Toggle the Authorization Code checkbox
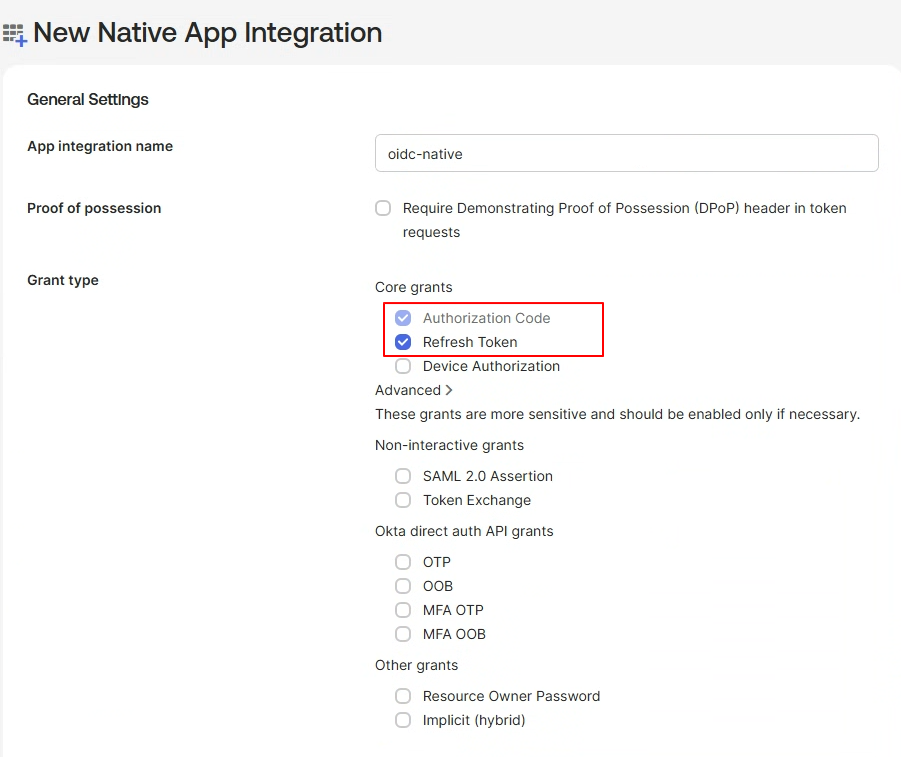901x757 pixels. pyautogui.click(x=403, y=318)
